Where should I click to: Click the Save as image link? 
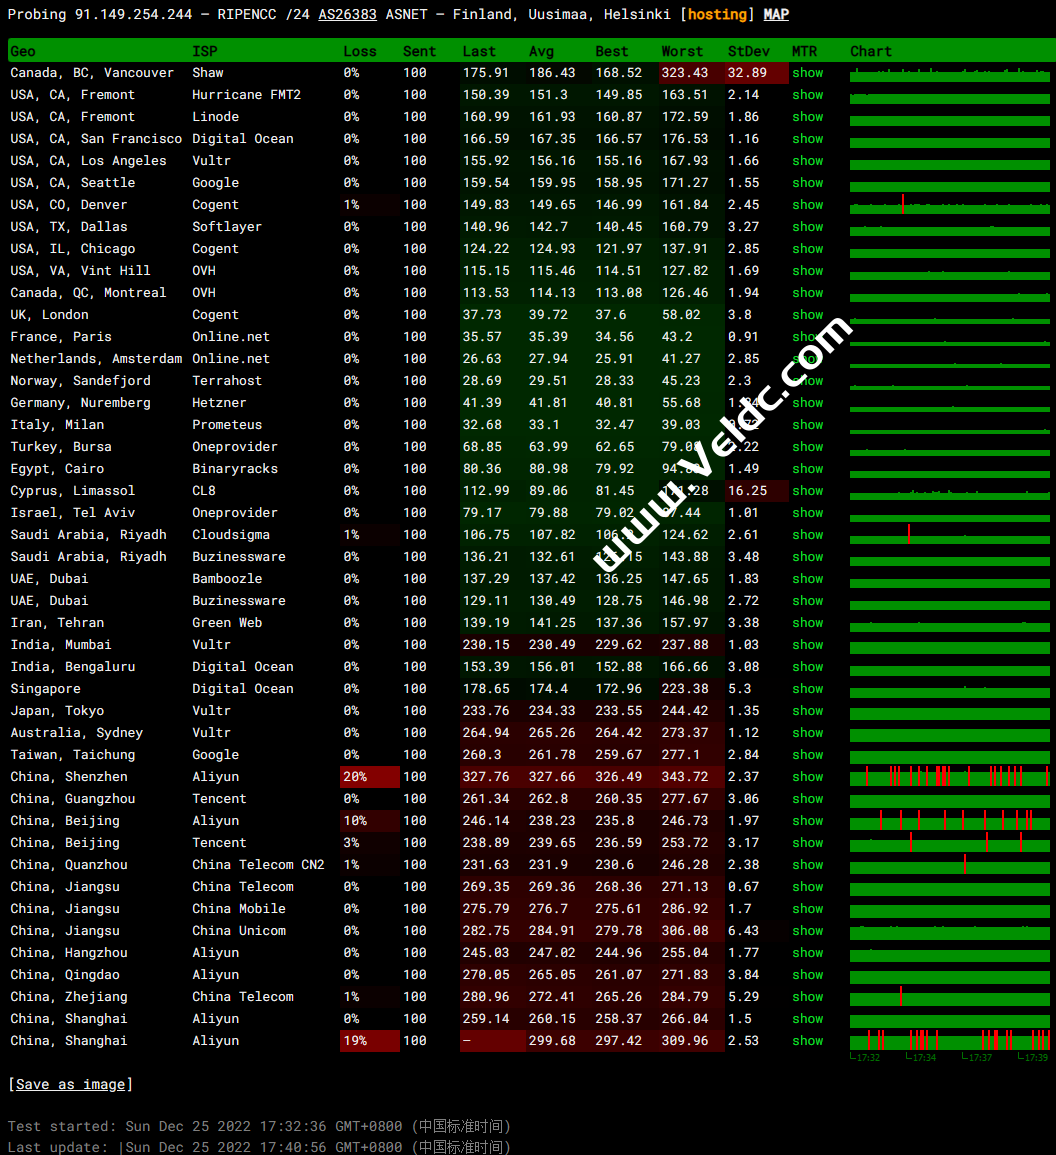(x=70, y=1084)
